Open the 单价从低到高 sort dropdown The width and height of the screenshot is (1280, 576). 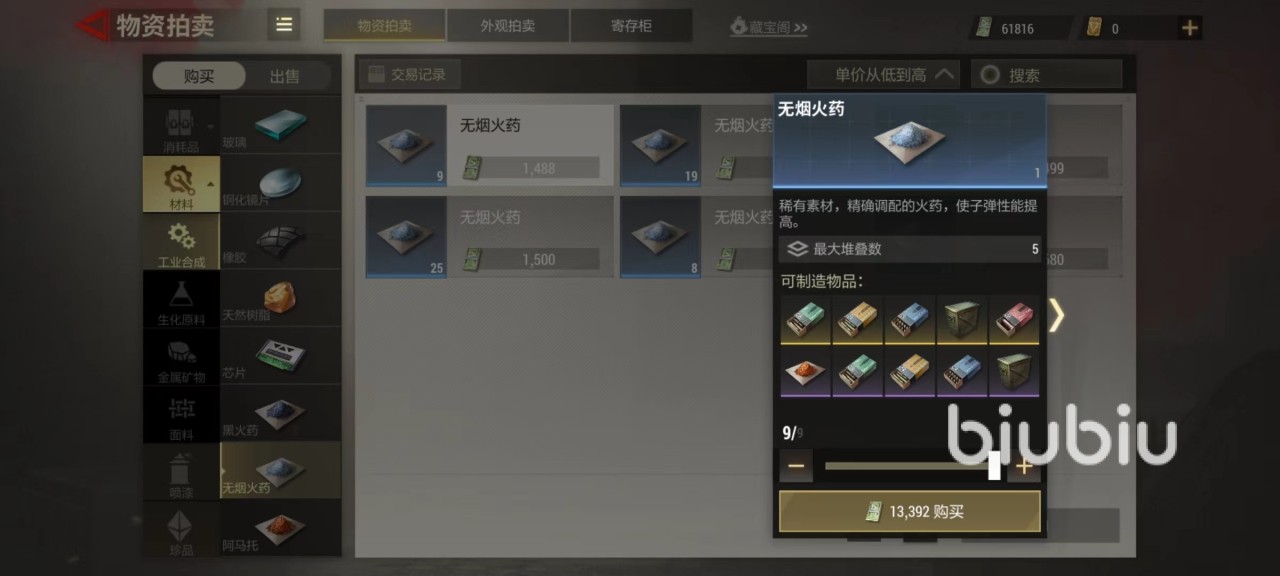point(883,74)
